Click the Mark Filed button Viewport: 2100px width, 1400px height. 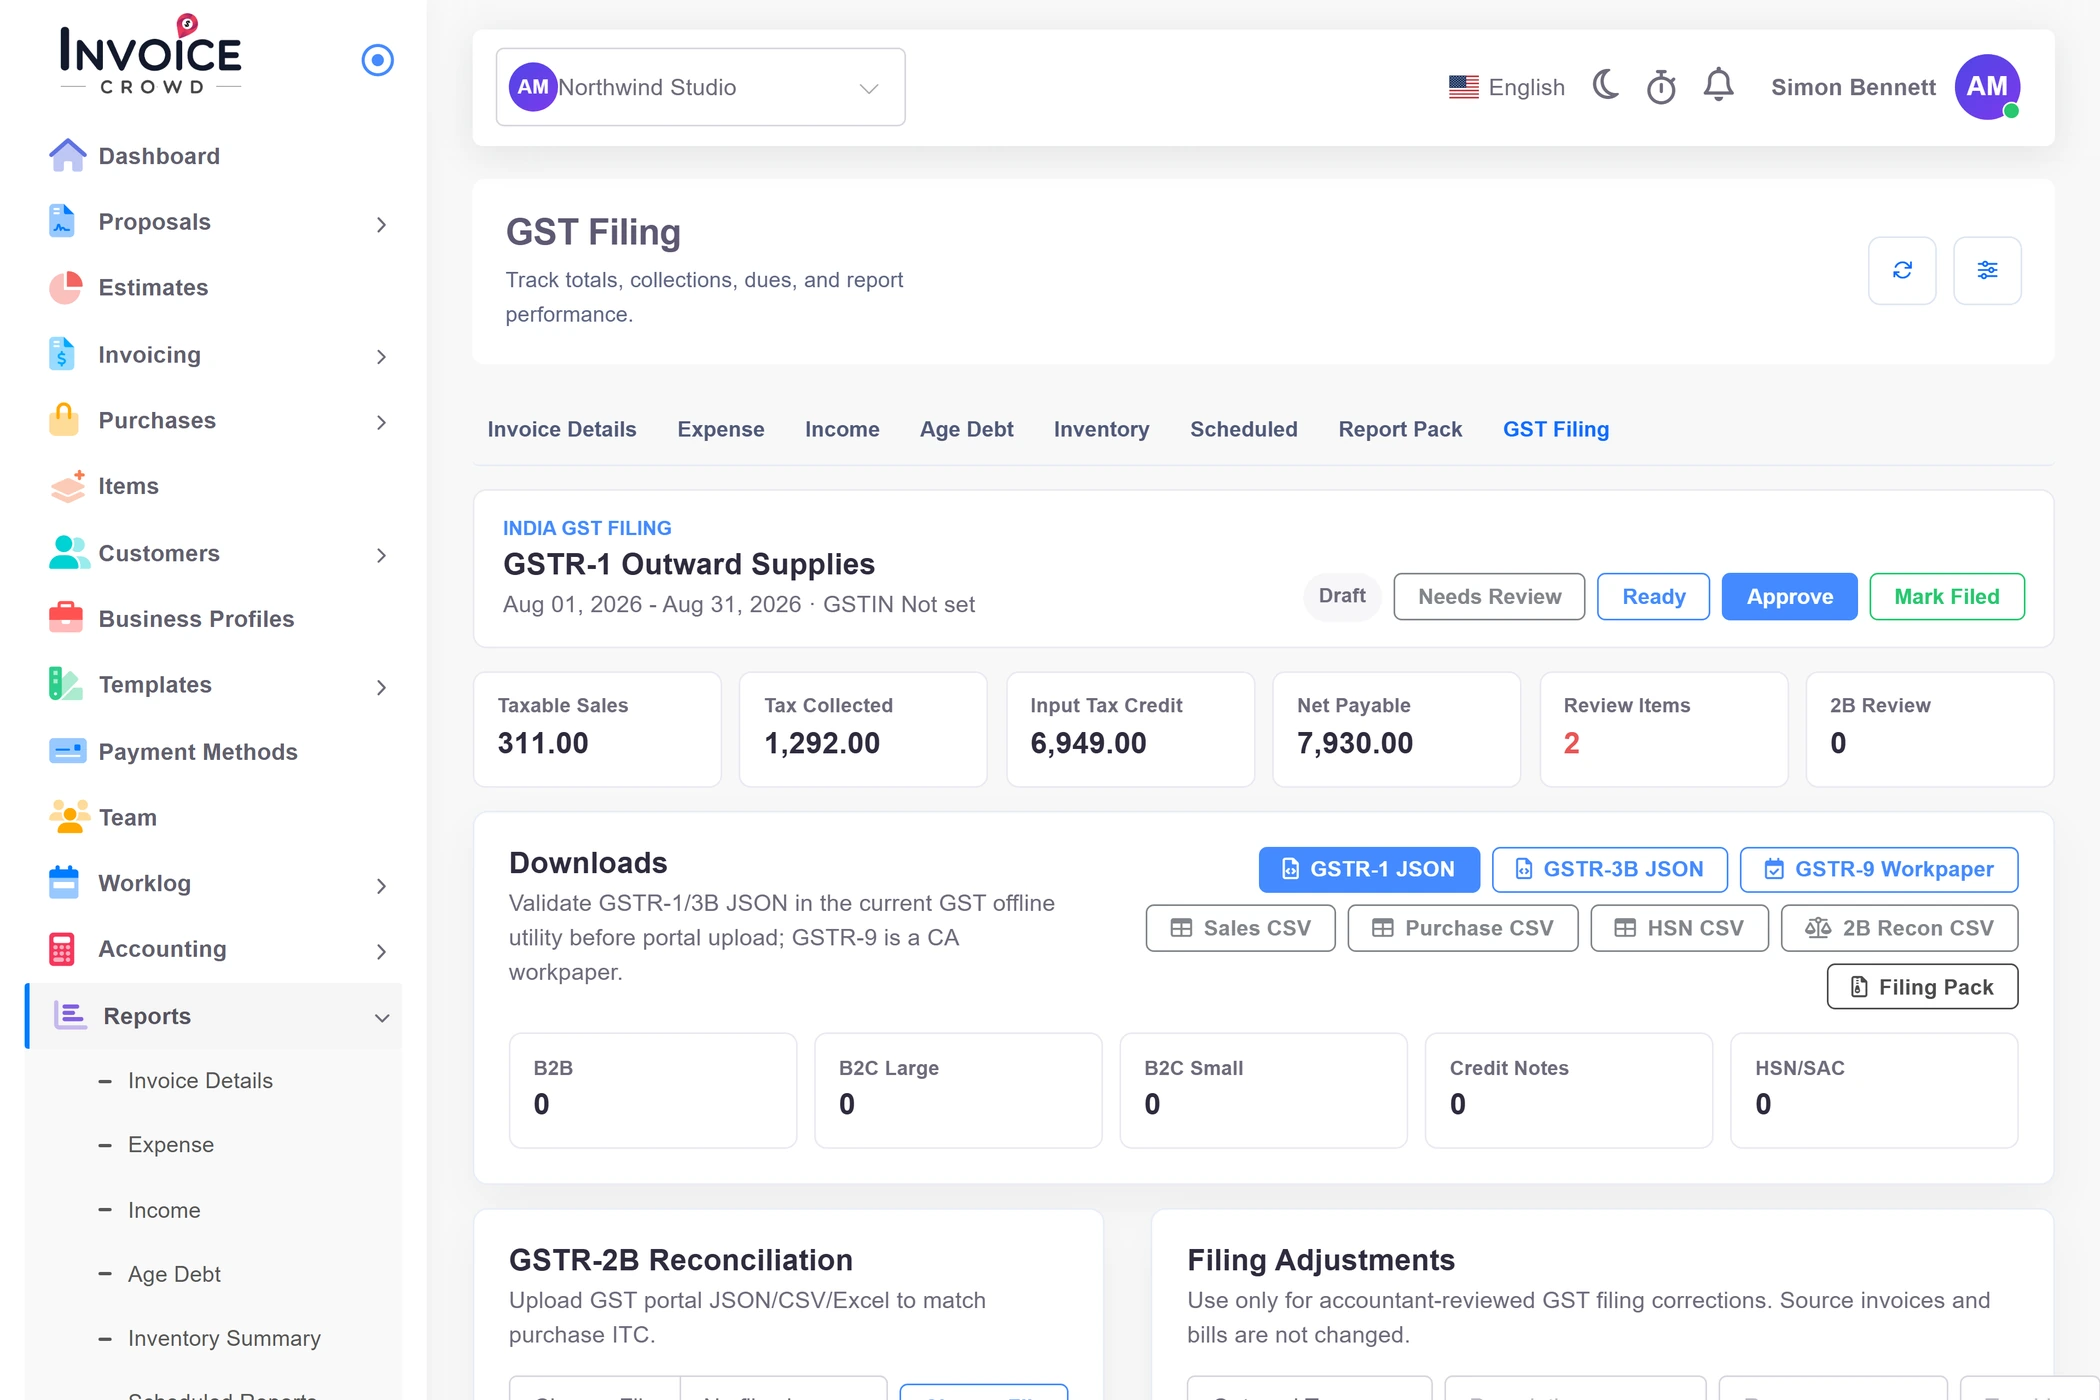pos(1946,596)
